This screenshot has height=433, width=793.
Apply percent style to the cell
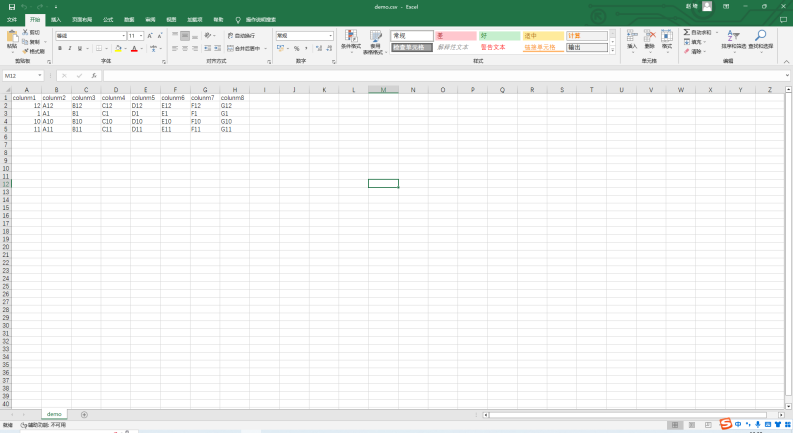[296, 49]
